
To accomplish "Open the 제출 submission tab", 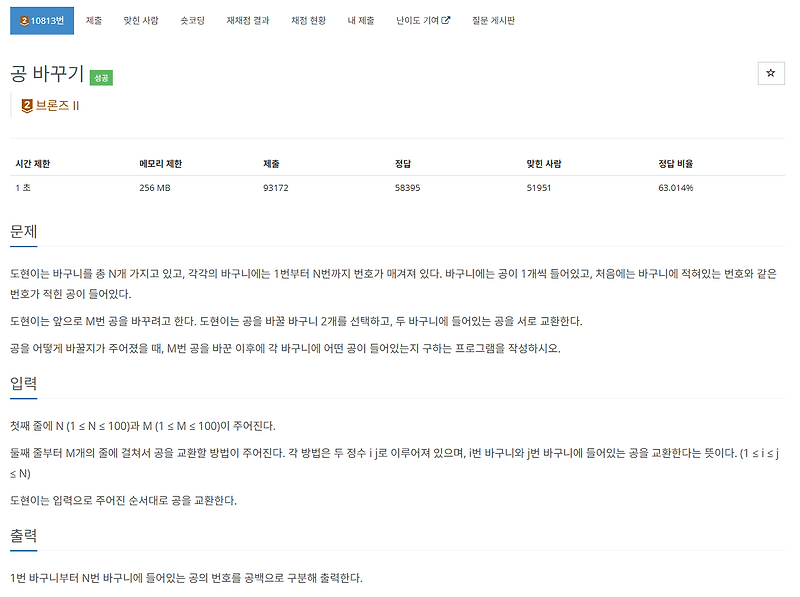I will point(96,18).
